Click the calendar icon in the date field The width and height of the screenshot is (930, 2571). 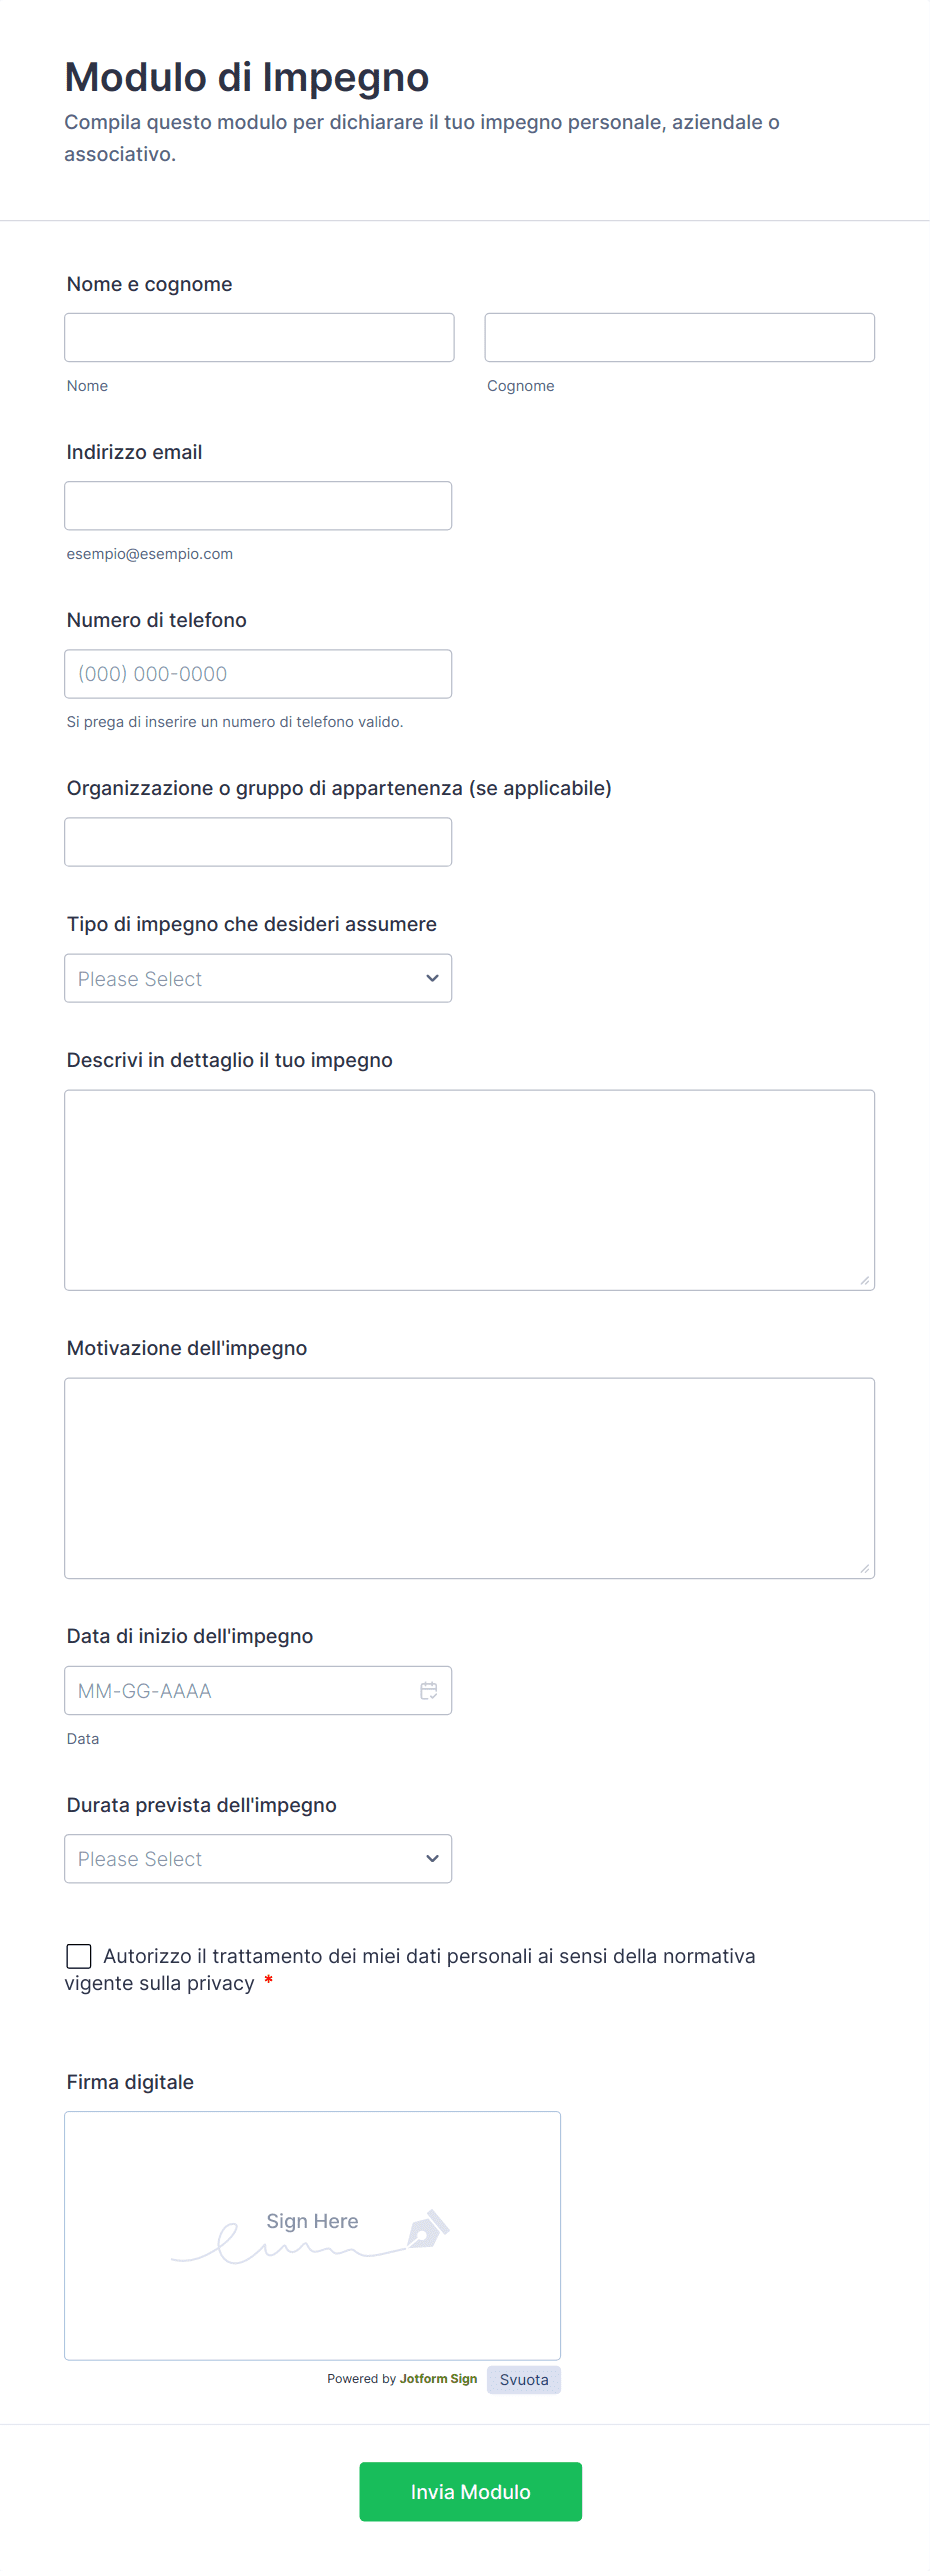click(429, 1690)
